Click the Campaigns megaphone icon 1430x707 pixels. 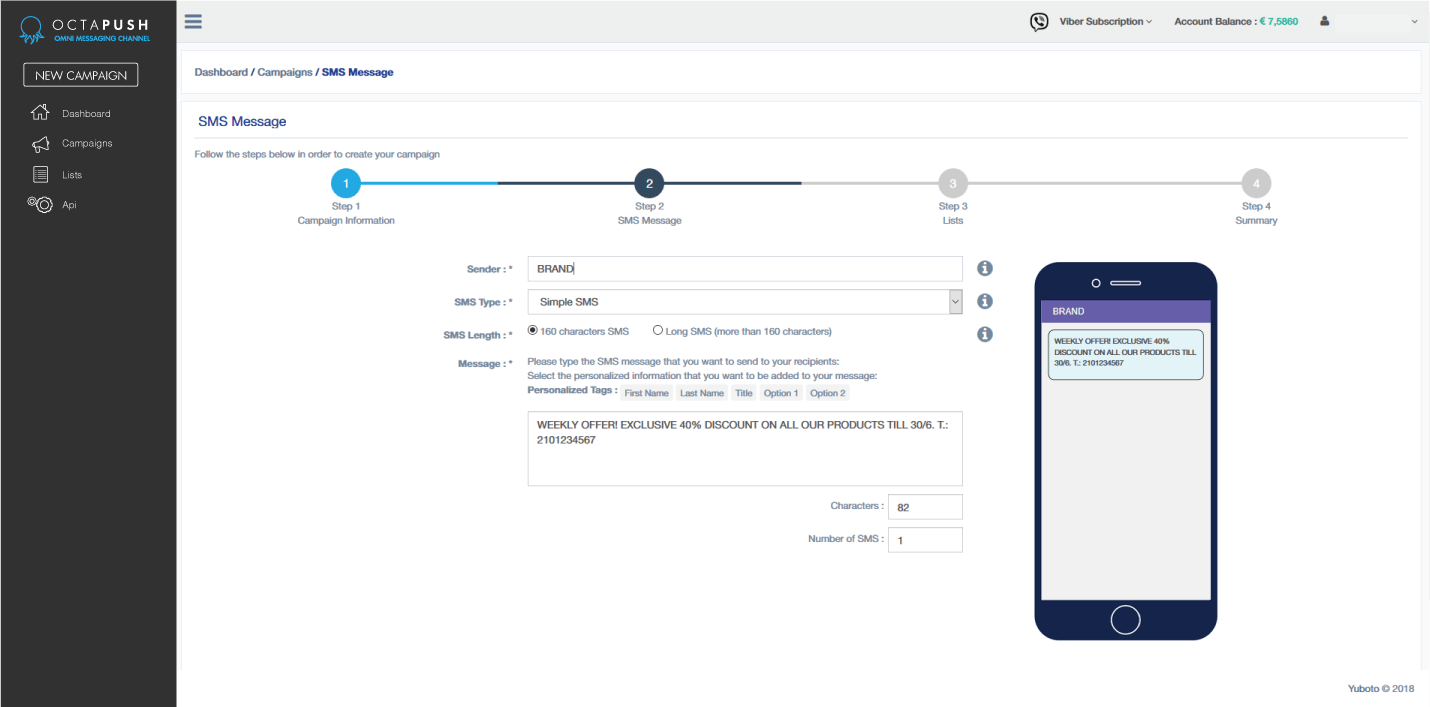pyautogui.click(x=40, y=144)
